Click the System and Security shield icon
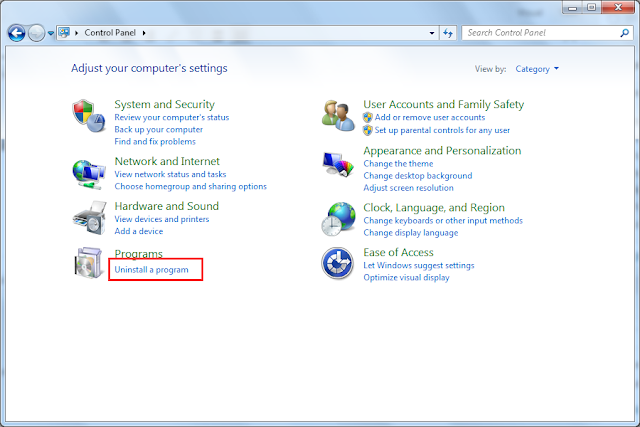This screenshot has width=640, height=427. point(89,116)
